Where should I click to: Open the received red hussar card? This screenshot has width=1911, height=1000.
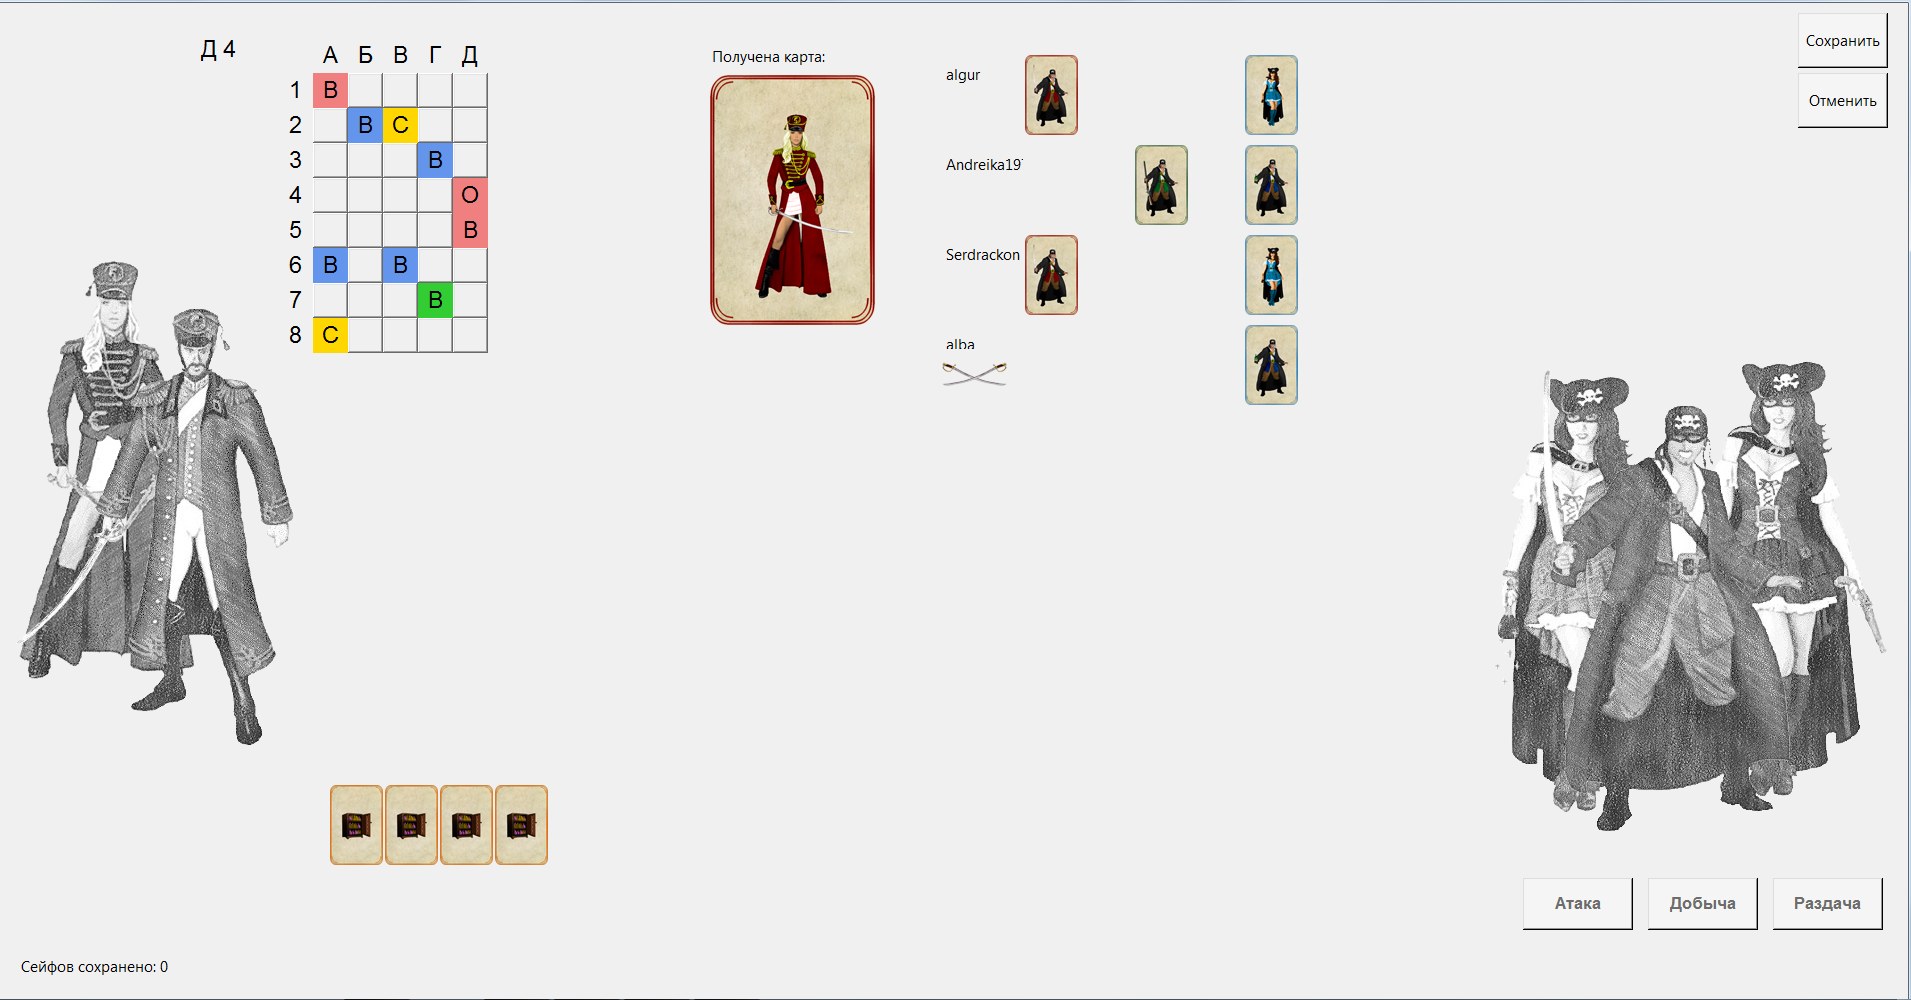792,200
